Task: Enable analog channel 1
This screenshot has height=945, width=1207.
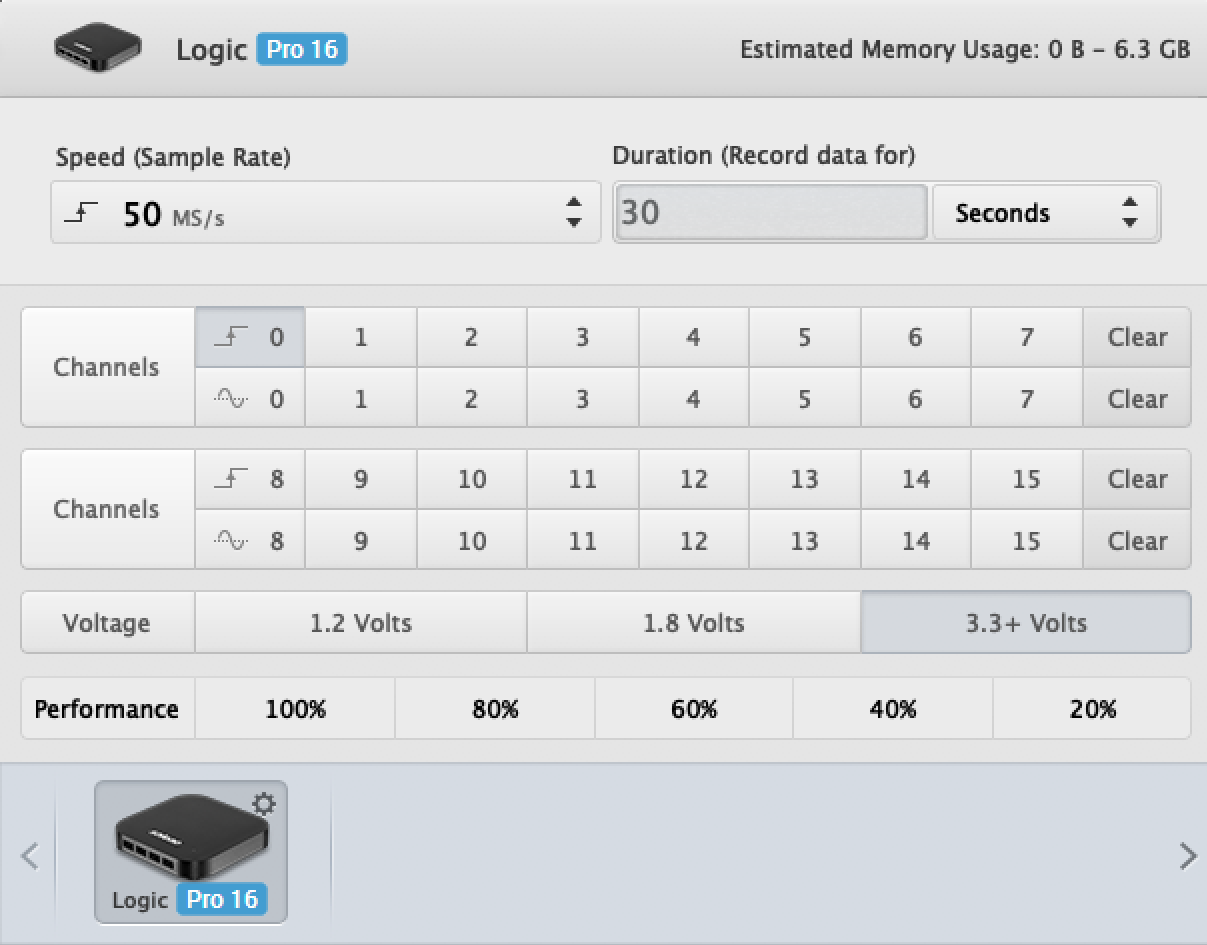Action: pyautogui.click(x=361, y=398)
